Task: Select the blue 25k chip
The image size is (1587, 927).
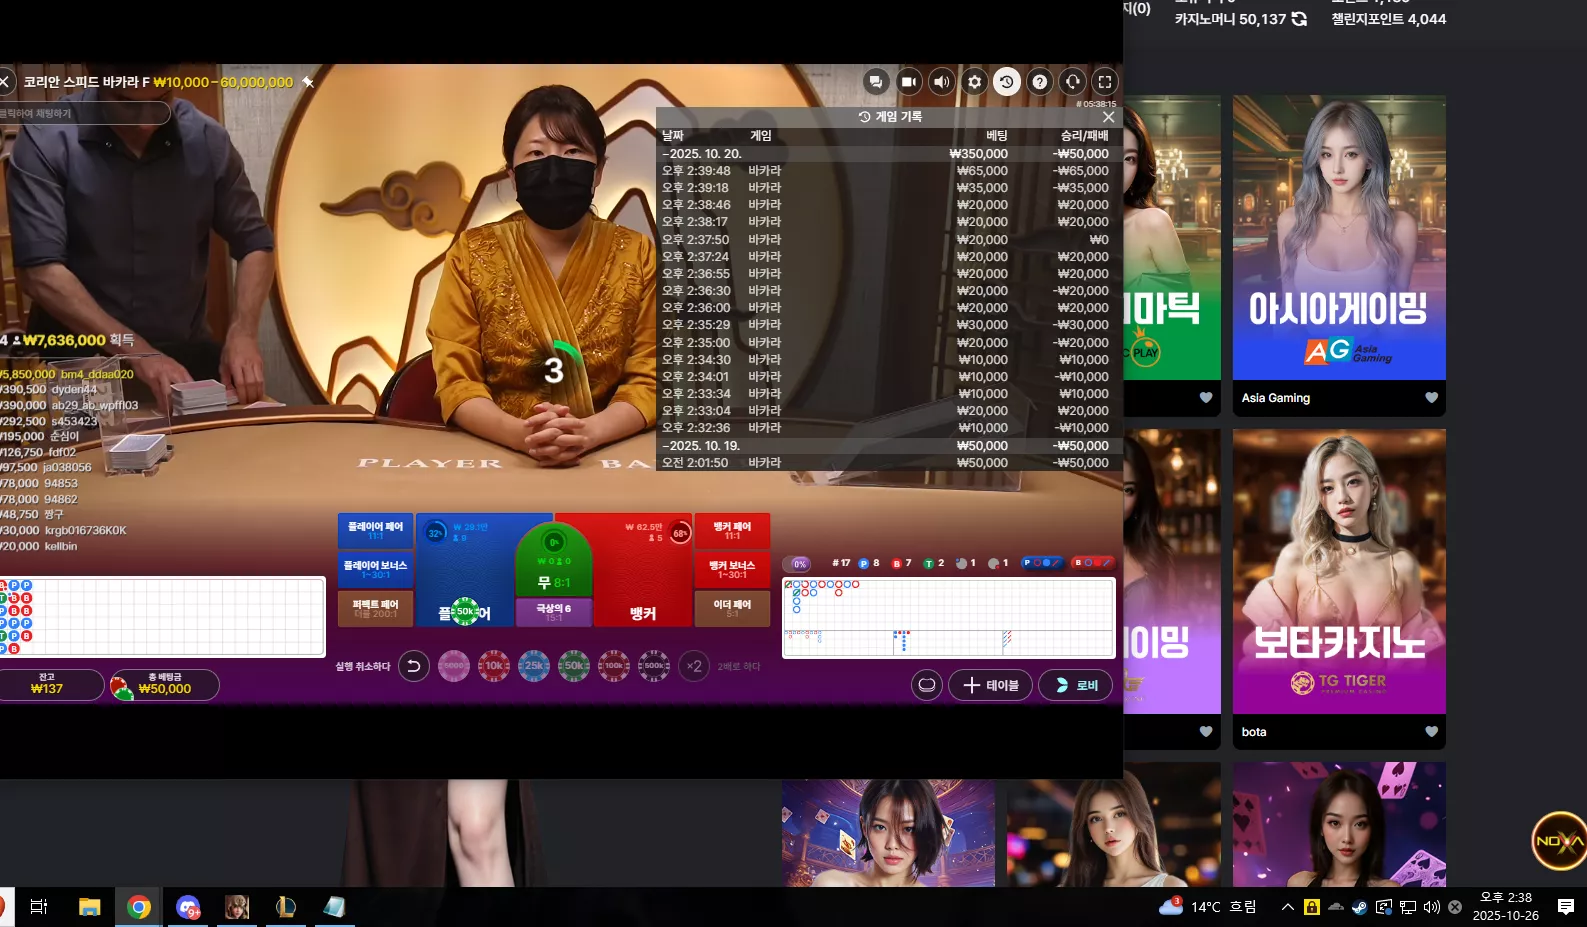Action: 534,666
